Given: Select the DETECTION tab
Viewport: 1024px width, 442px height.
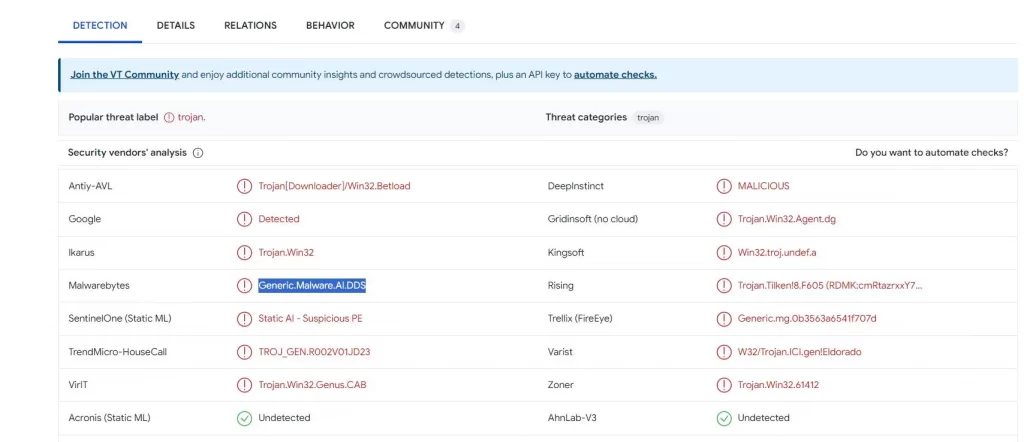Looking at the screenshot, I should [100, 25].
